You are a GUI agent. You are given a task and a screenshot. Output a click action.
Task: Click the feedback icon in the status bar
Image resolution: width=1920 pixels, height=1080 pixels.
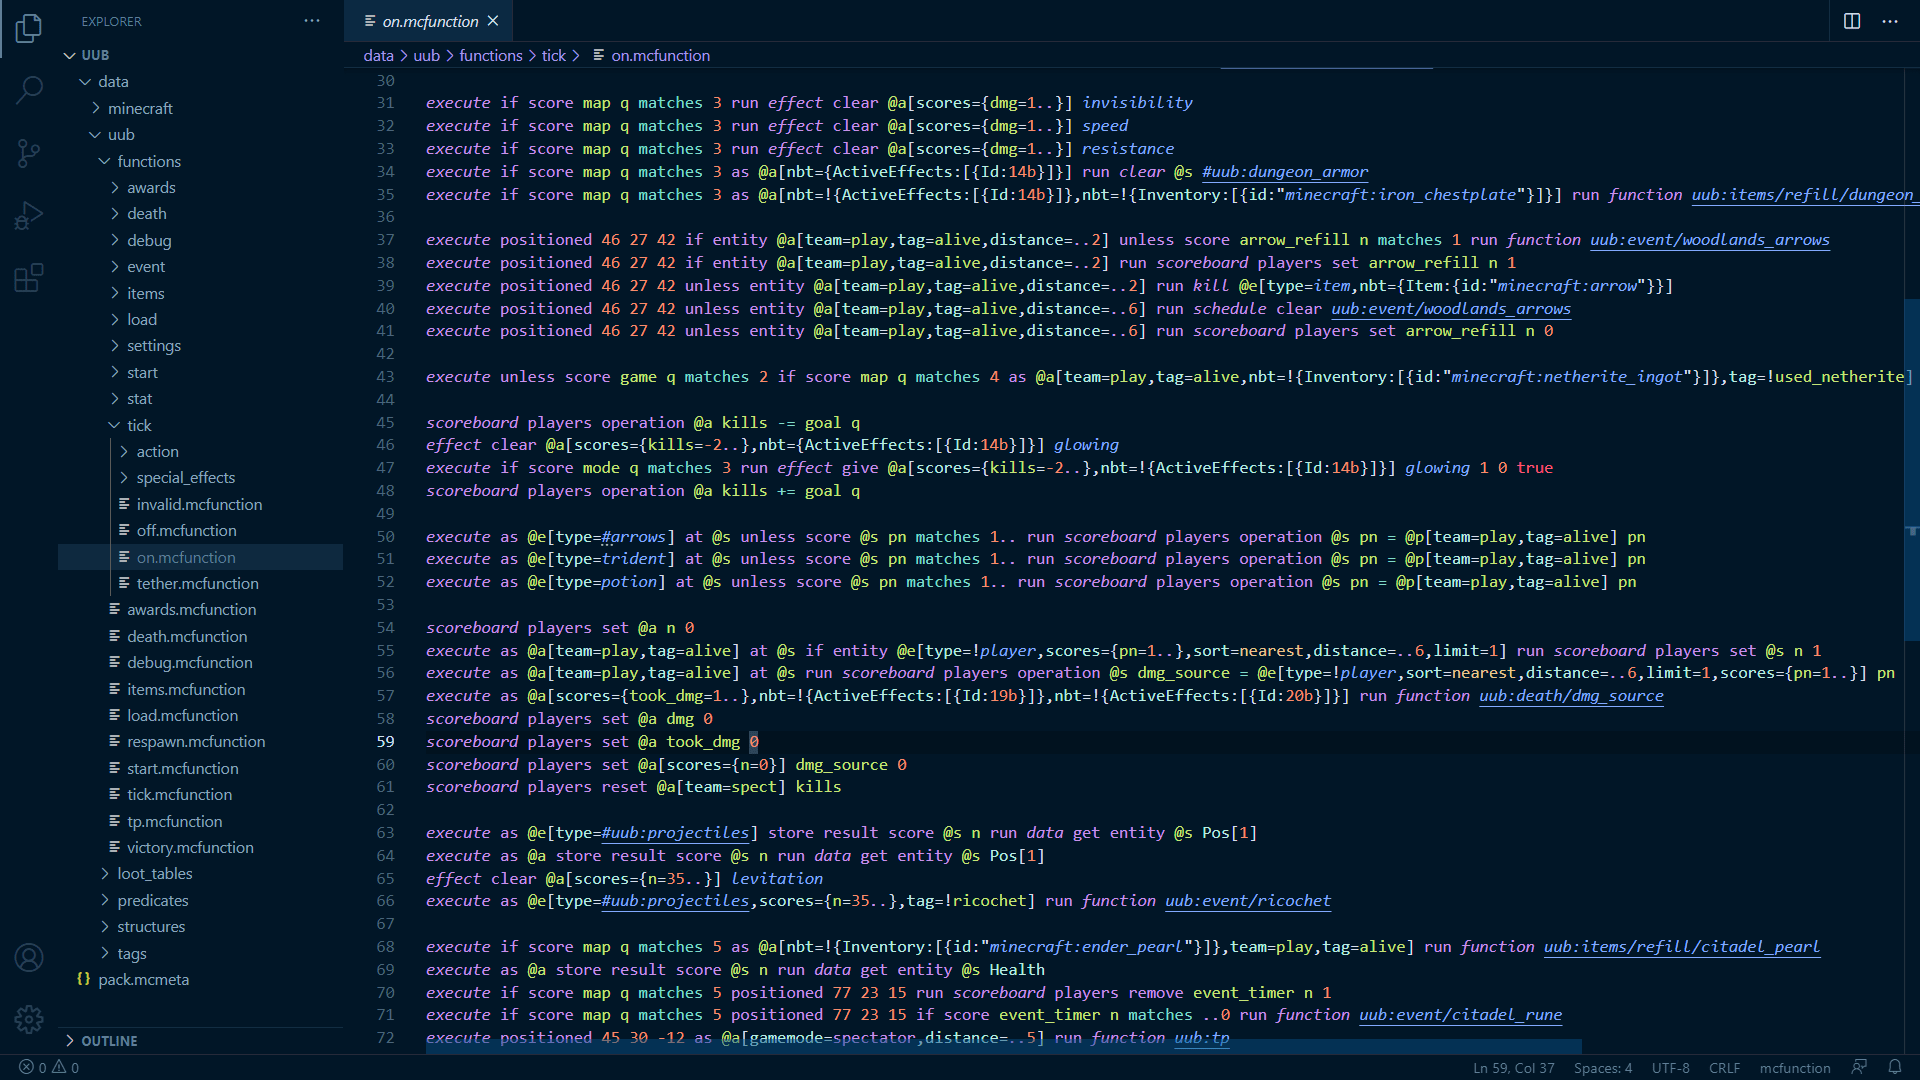(x=1860, y=1067)
